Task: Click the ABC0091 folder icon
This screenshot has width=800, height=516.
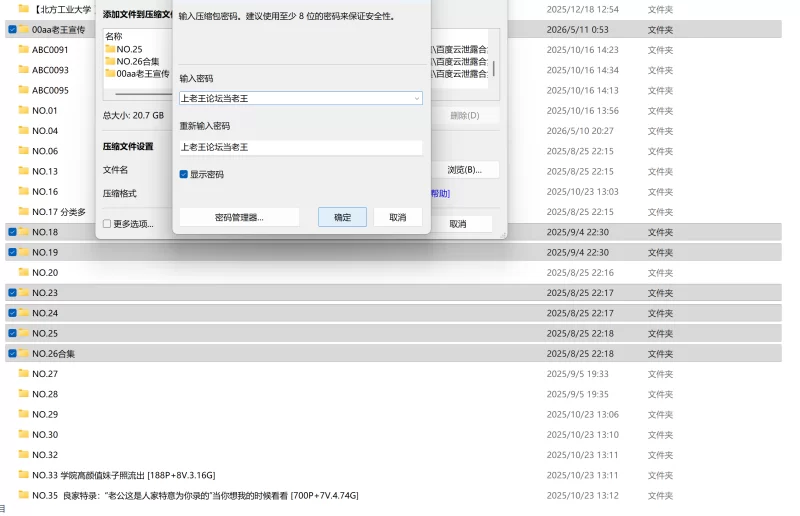Action: pos(23,50)
